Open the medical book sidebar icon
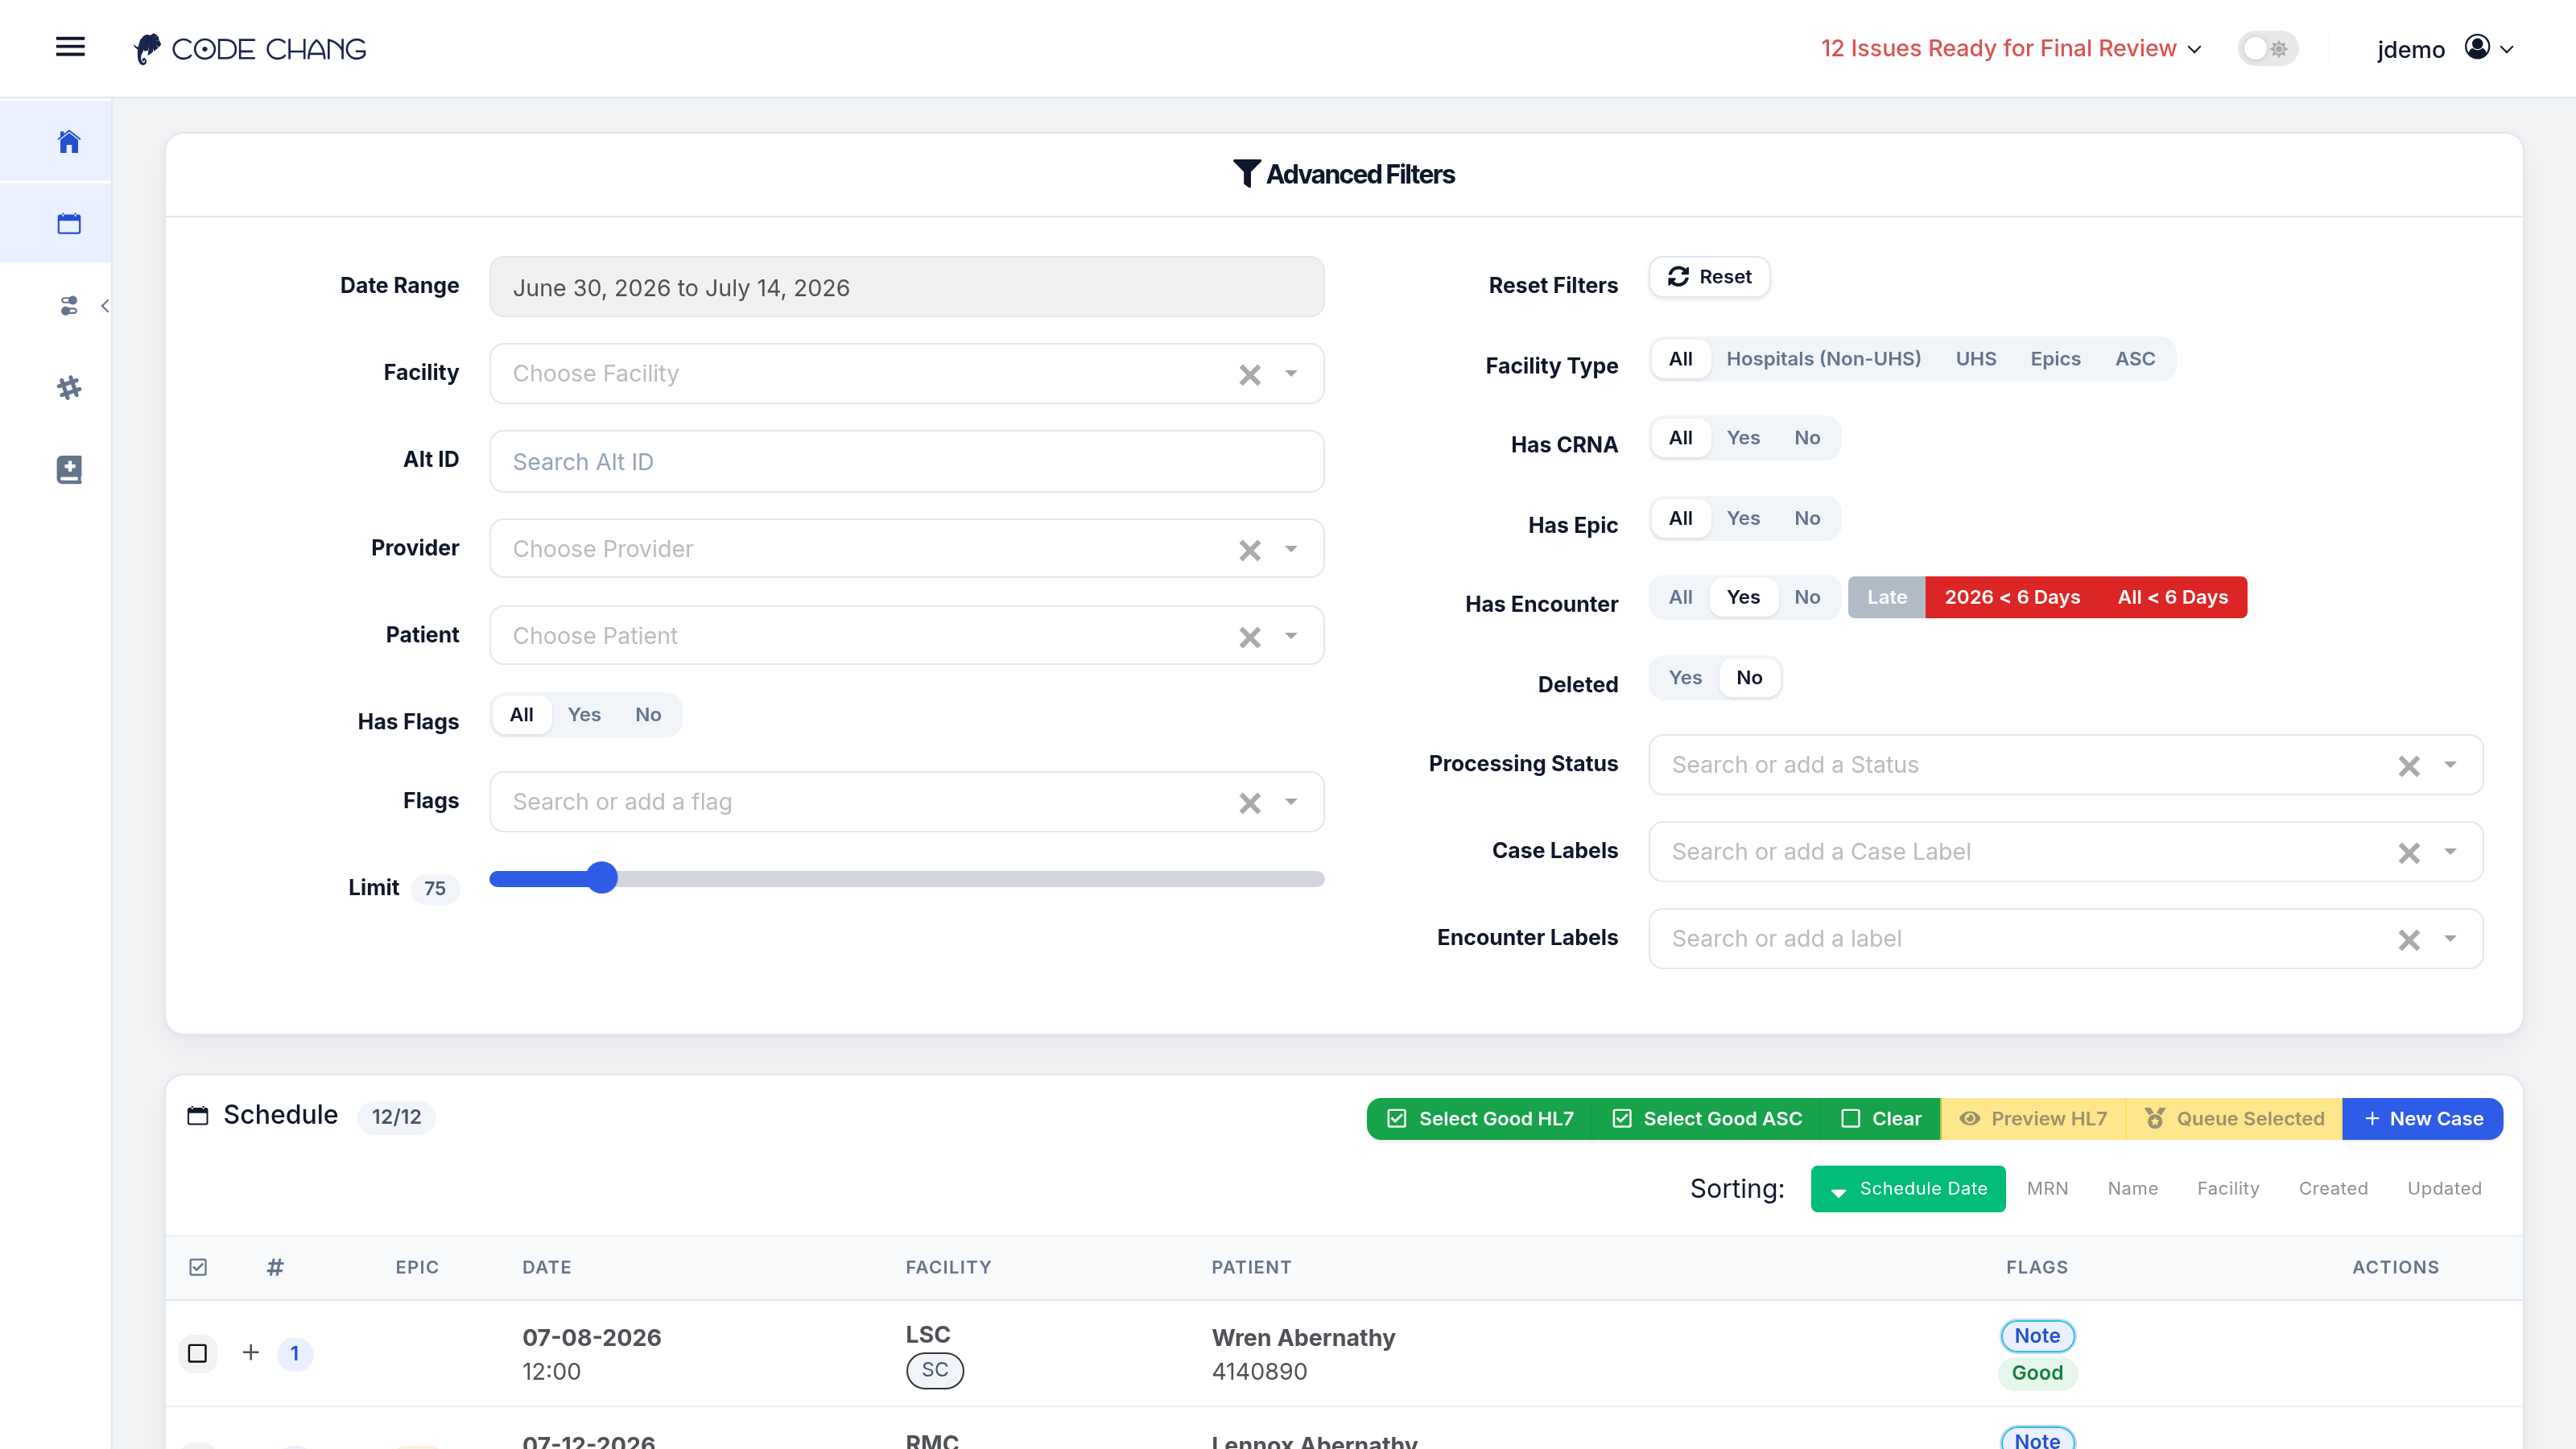 [x=69, y=469]
